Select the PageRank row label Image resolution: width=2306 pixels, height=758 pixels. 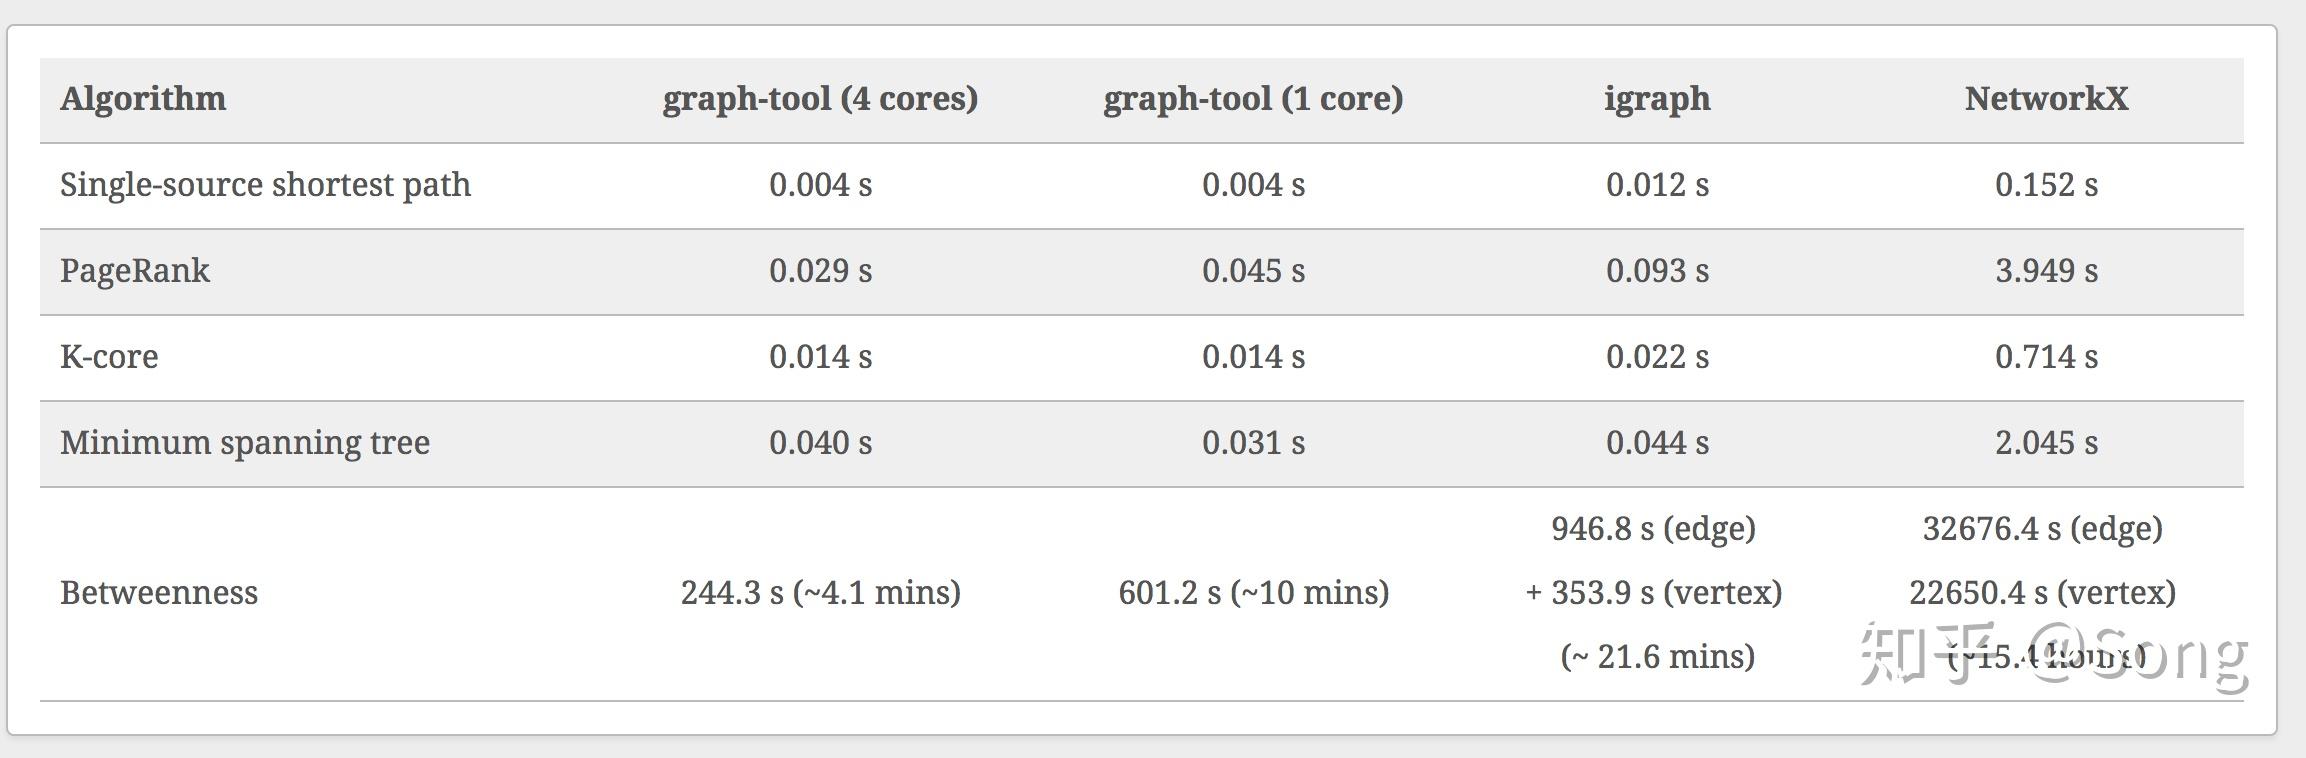click(135, 271)
